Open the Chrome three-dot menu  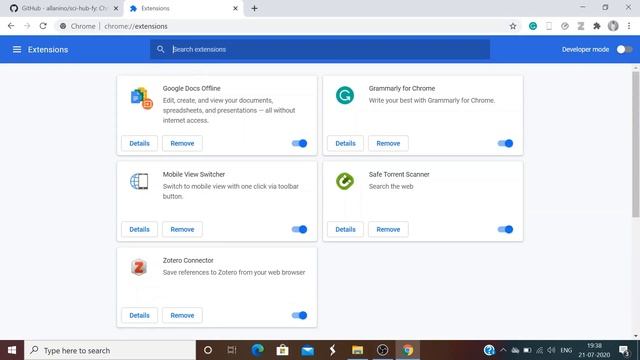tap(629, 26)
